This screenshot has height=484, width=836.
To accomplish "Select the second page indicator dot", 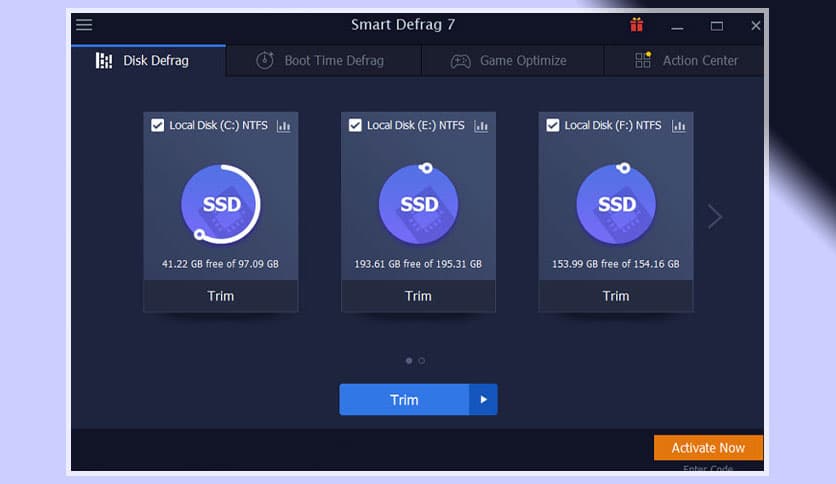I will 422,361.
